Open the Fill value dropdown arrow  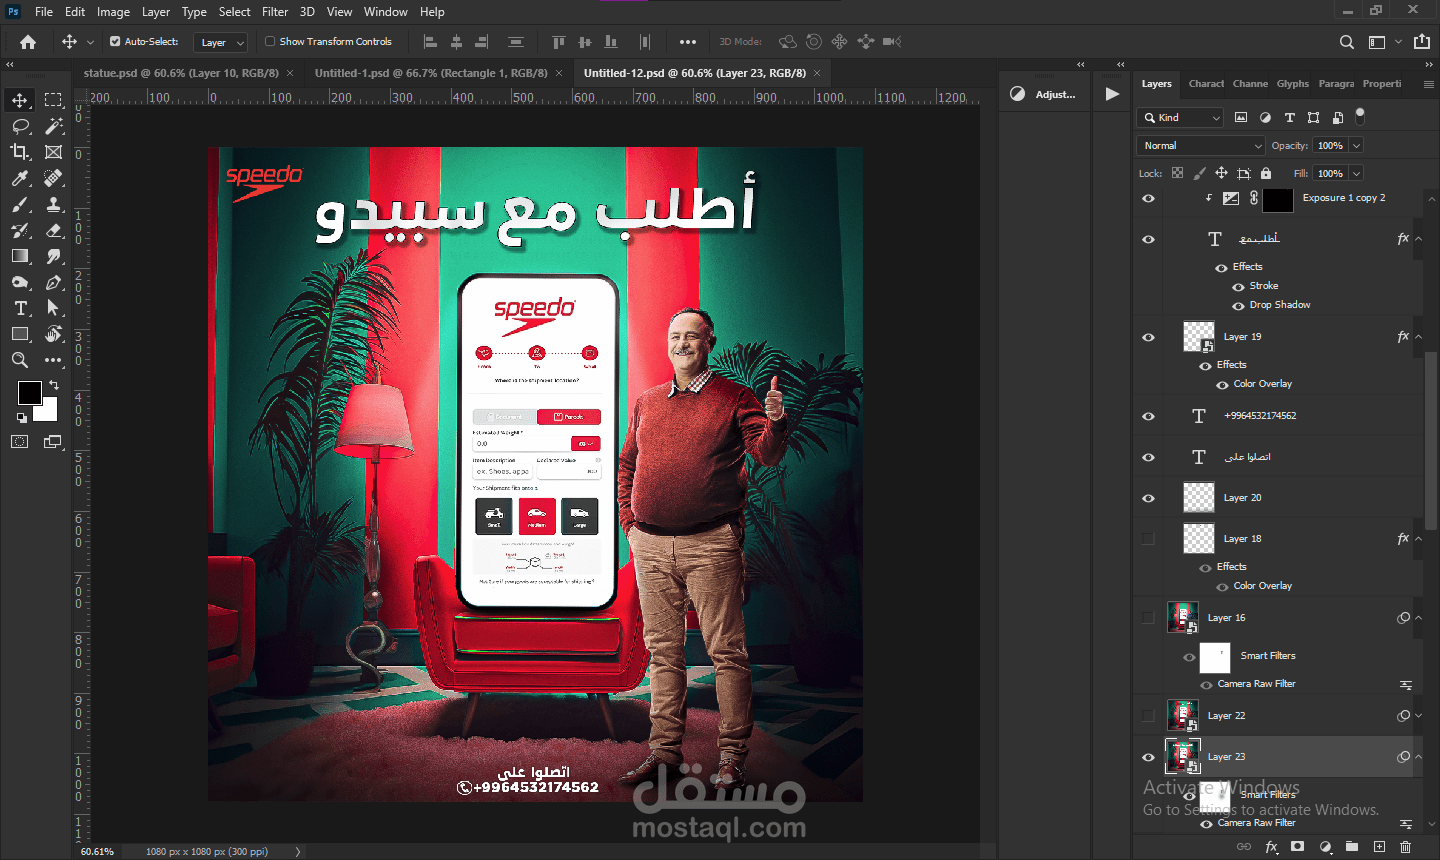(x=1357, y=174)
